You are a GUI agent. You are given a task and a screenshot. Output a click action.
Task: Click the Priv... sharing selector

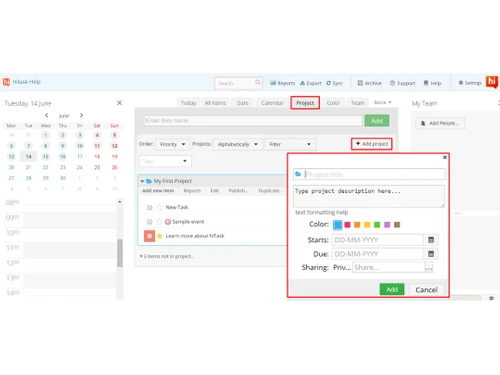click(x=342, y=267)
